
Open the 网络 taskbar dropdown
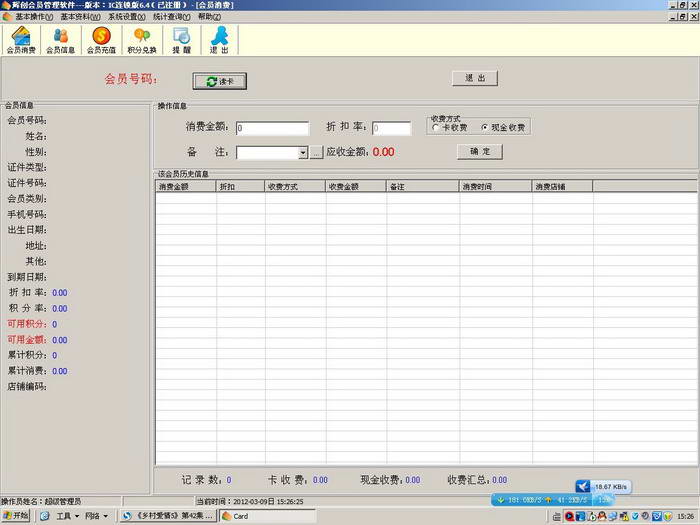click(96, 516)
